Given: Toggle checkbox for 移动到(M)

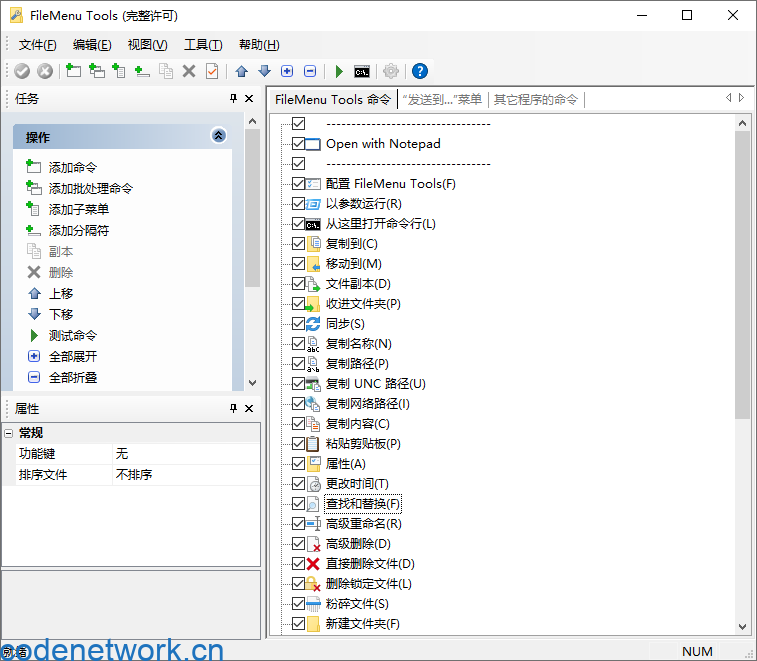Looking at the screenshot, I should (x=298, y=264).
